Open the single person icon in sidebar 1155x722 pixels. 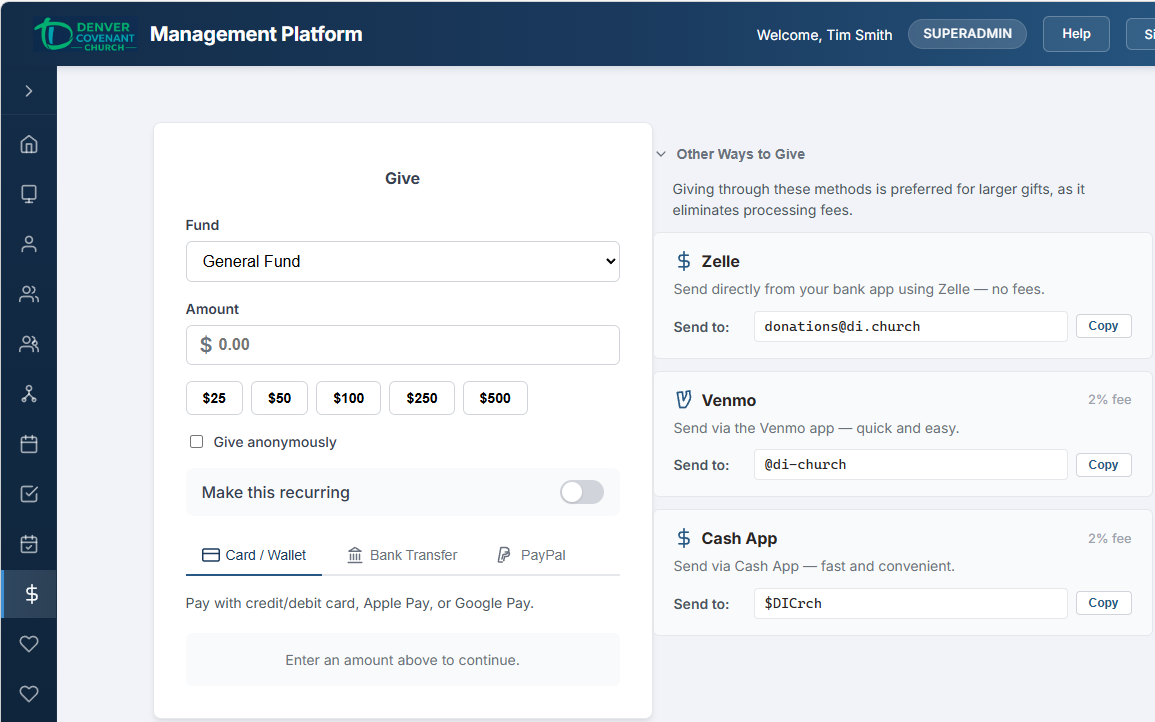click(x=29, y=244)
